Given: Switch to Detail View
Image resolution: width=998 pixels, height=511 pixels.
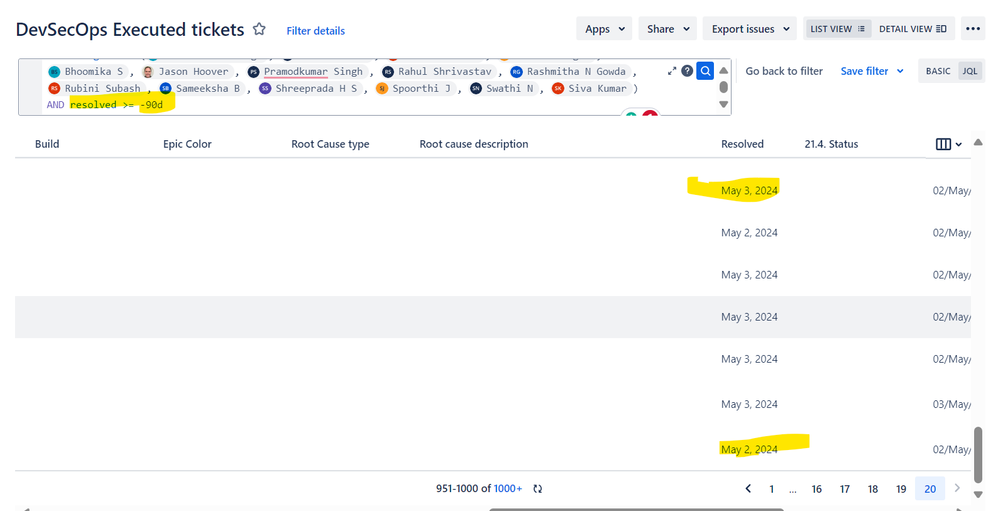Looking at the screenshot, I should tap(913, 29).
